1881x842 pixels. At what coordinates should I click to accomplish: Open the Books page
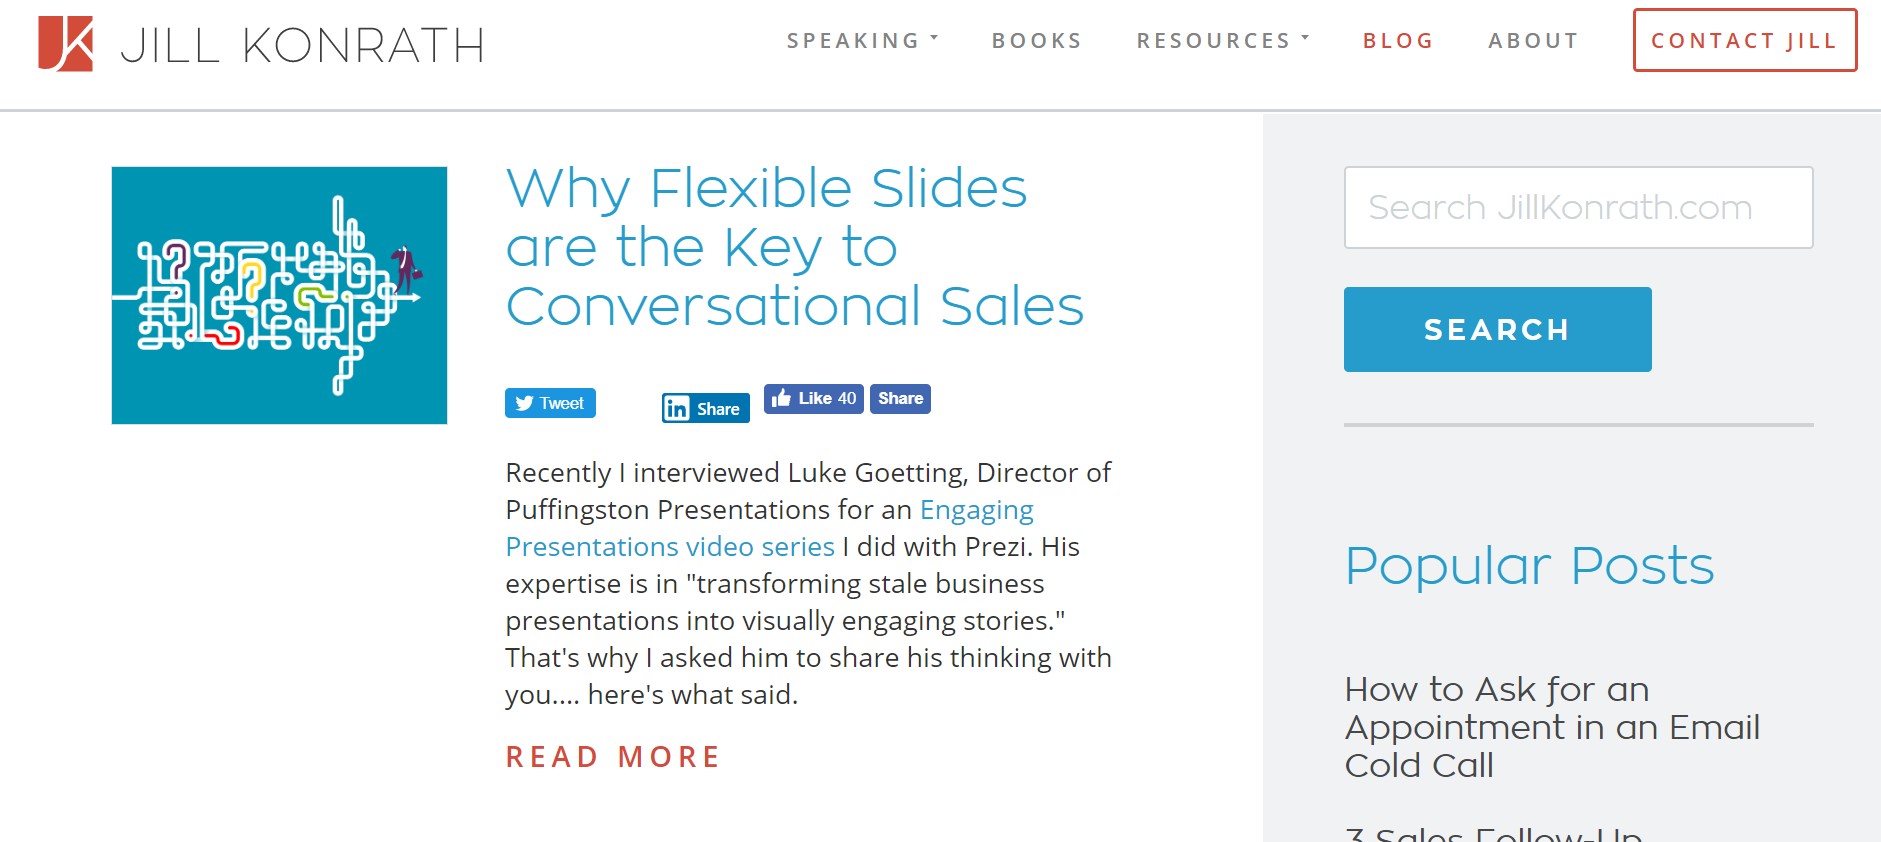1037,41
